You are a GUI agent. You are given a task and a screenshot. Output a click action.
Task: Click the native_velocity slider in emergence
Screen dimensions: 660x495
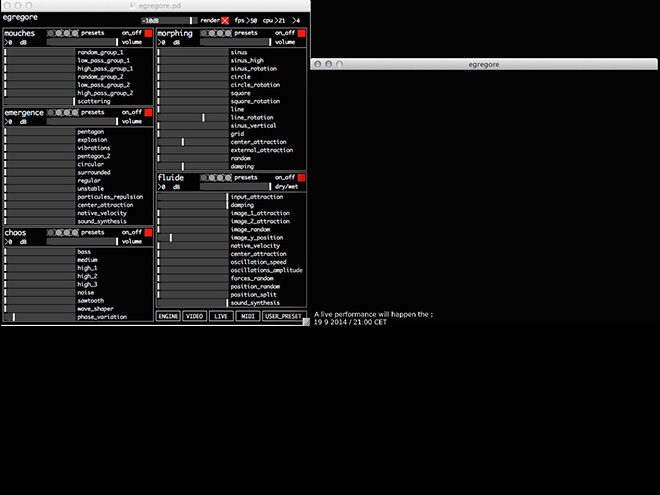click(x=40, y=213)
